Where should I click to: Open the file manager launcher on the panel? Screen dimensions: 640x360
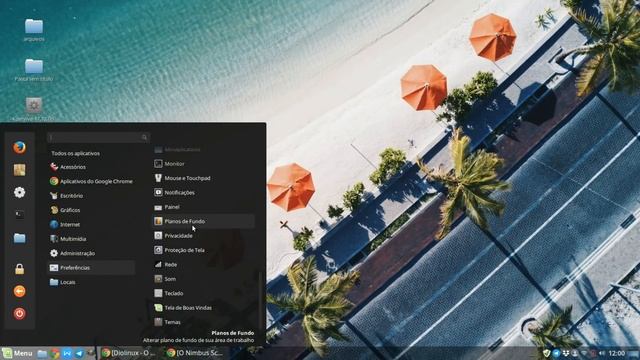pyautogui.click(x=42, y=353)
